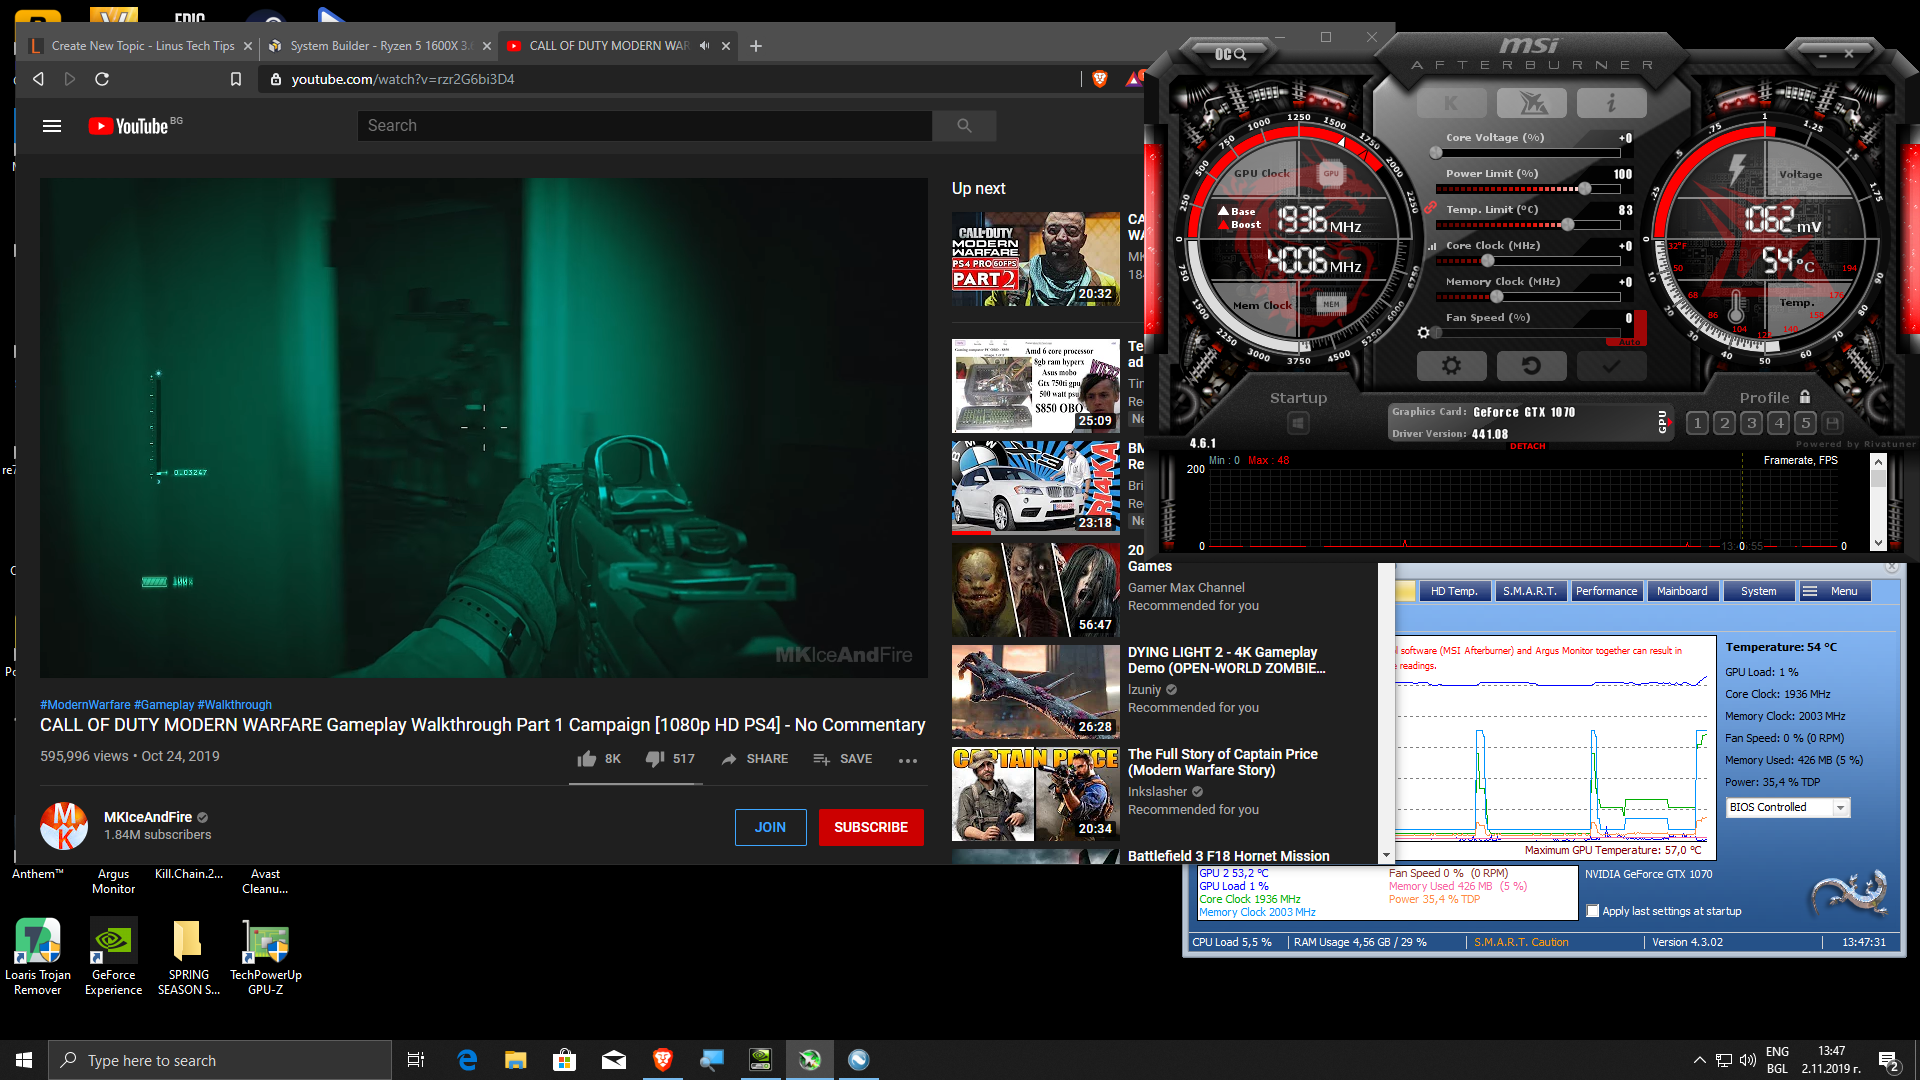
Task: Open Afterburner OC Scanner button
Action: point(1230,54)
